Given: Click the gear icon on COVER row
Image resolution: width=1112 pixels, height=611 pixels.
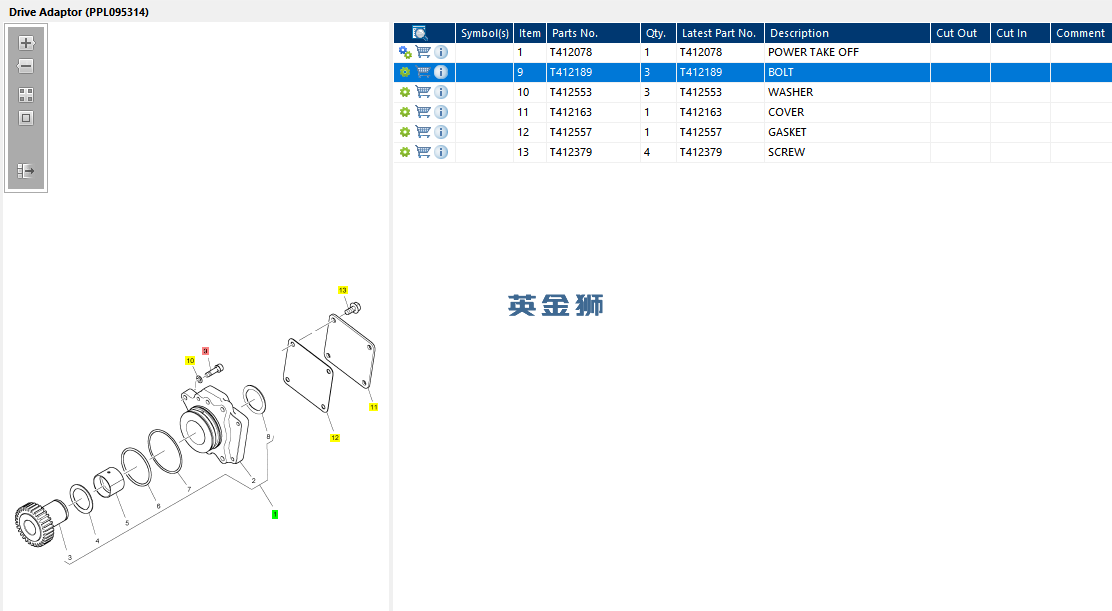Looking at the screenshot, I should click(x=405, y=112).
